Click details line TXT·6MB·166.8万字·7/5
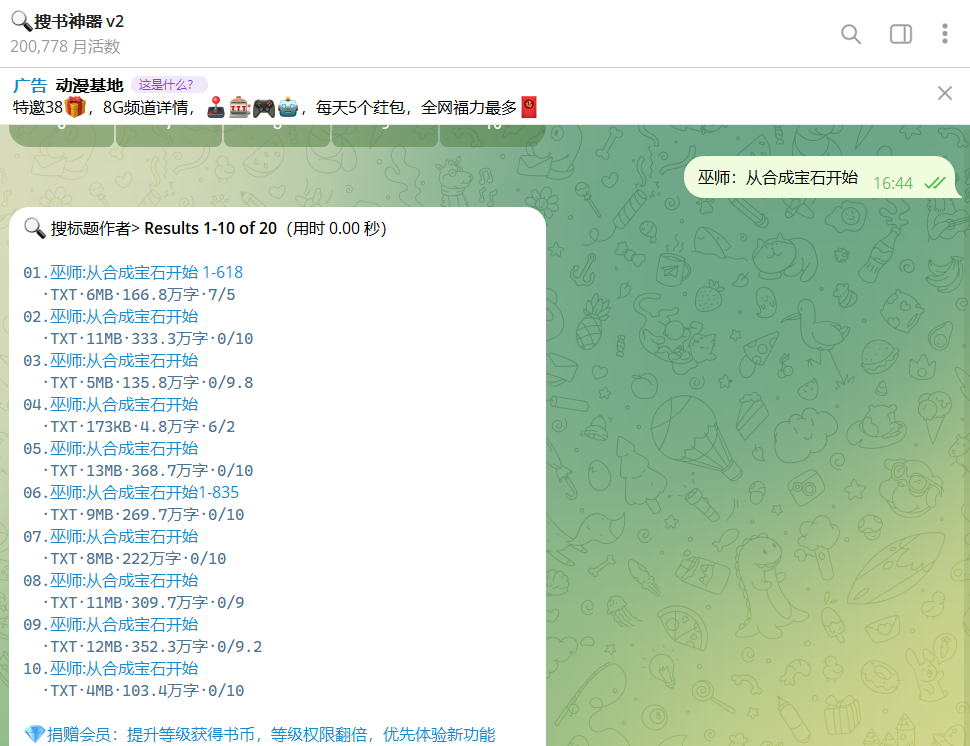 [x=139, y=294]
